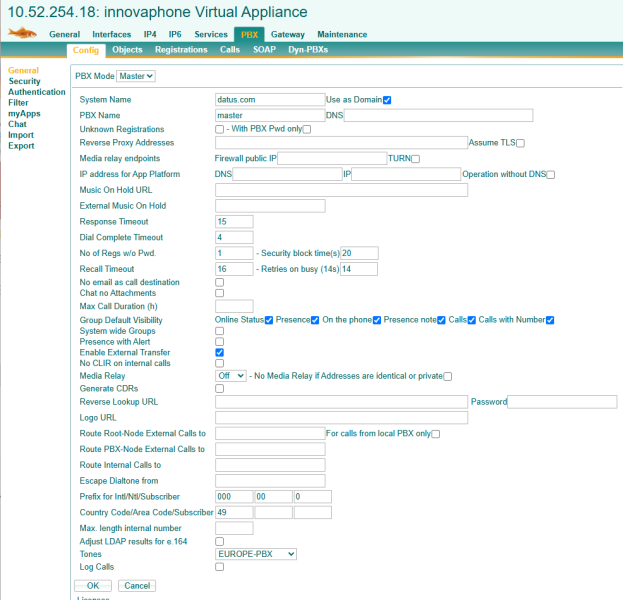This screenshot has width=623, height=600.
Task: Focus the Reverse Proxy Addresses field
Action: (341, 143)
